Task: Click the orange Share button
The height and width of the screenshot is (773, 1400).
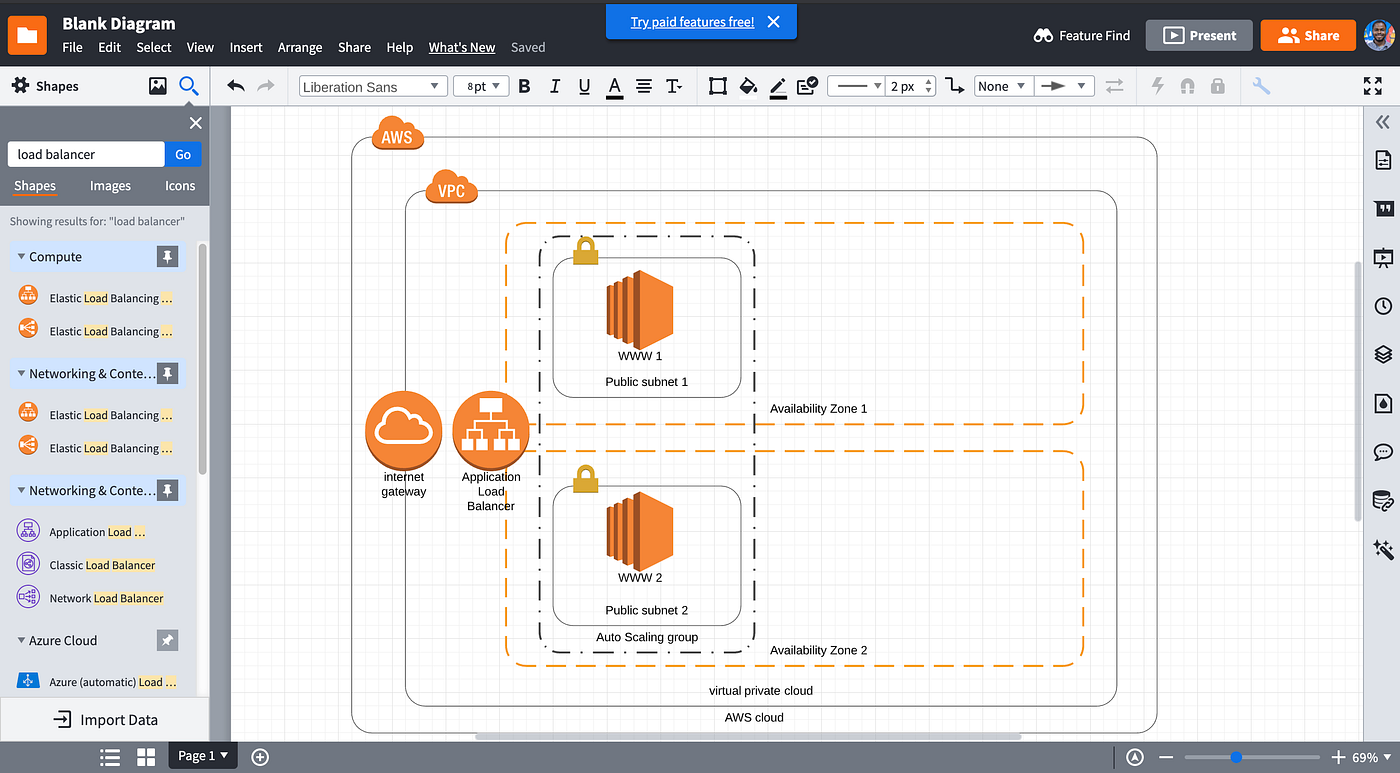Action: [x=1308, y=35]
